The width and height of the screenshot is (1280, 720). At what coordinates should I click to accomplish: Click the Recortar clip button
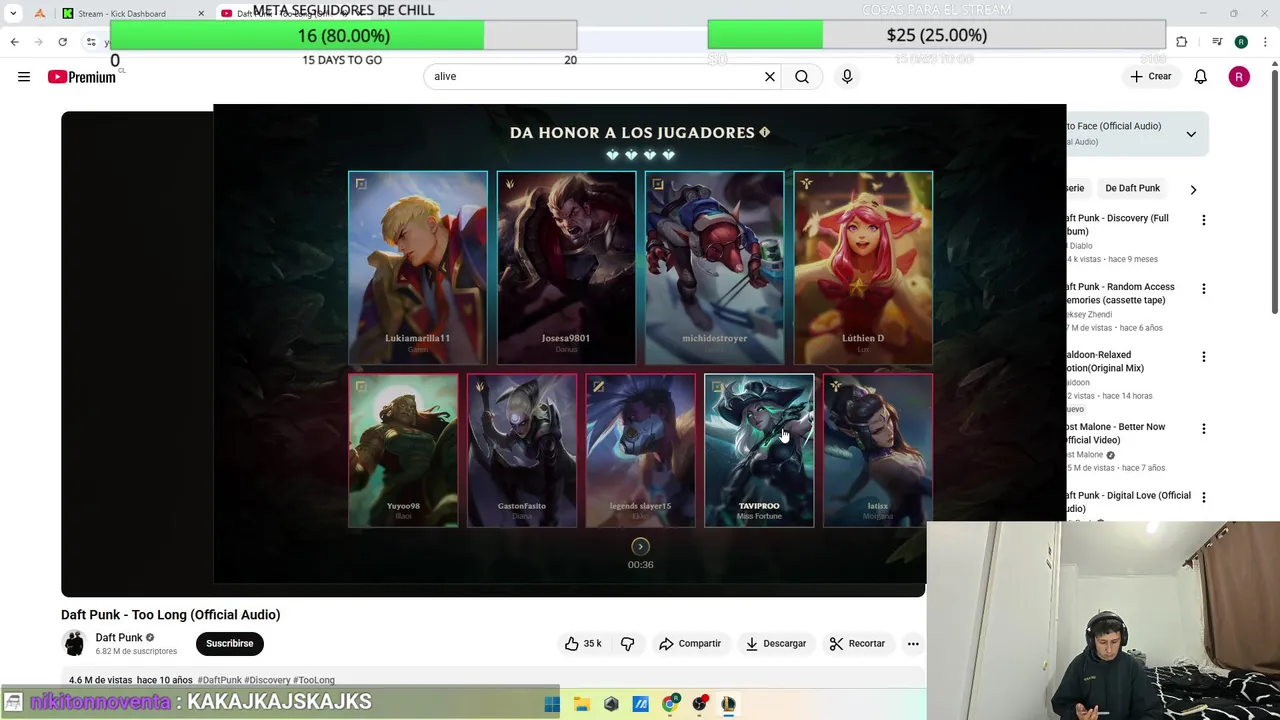[857, 644]
